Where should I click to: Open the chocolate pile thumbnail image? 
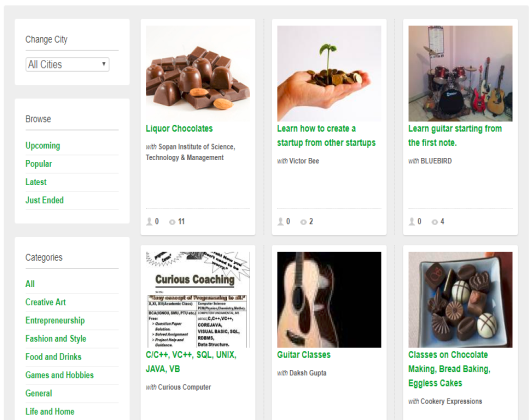[198, 73]
